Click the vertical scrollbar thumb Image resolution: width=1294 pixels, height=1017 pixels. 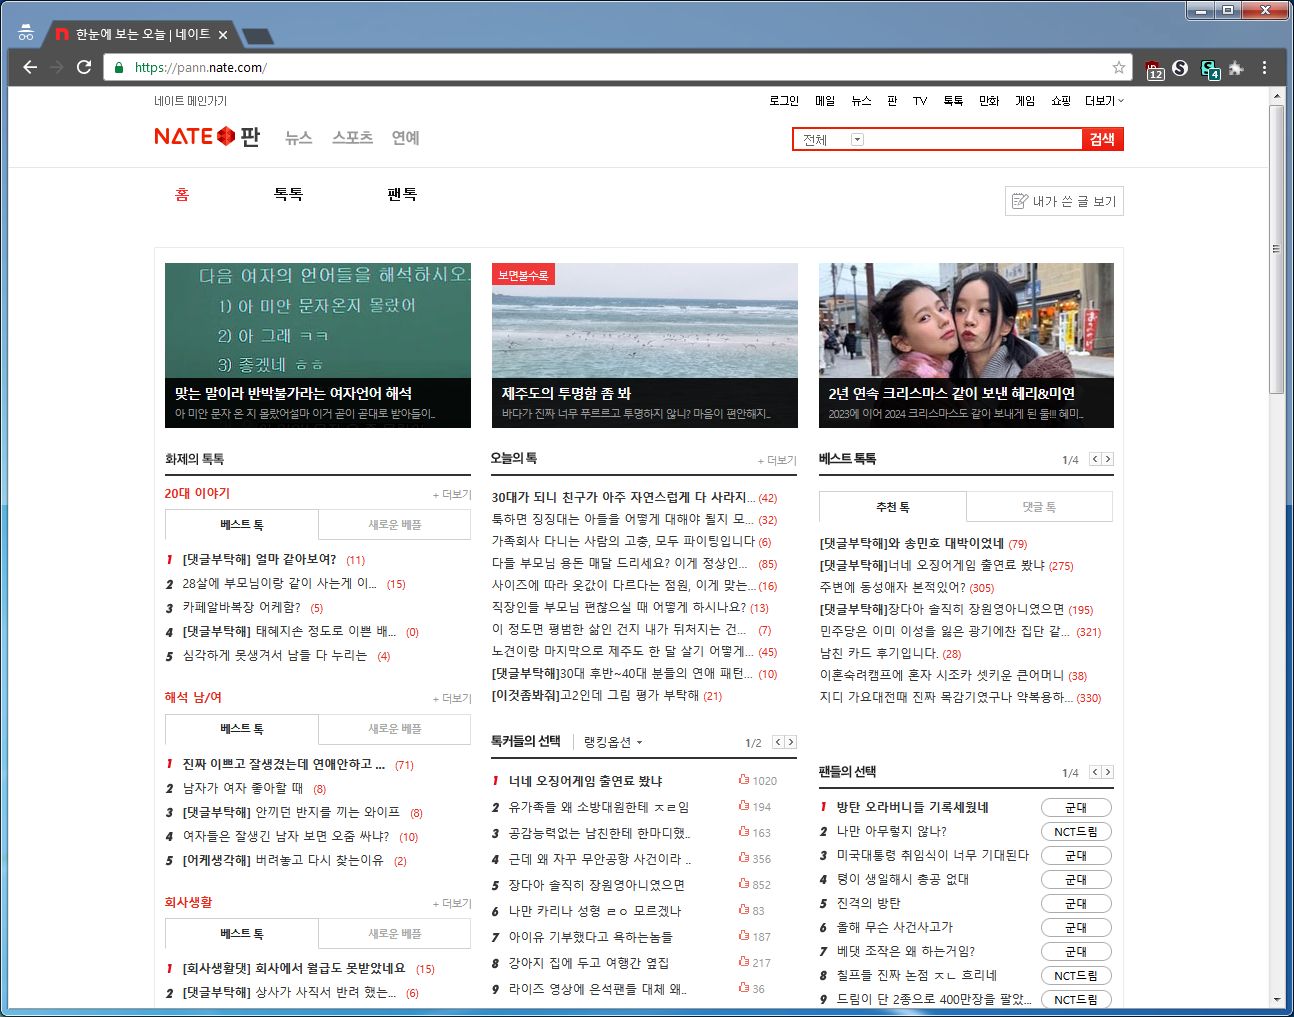point(1276,248)
